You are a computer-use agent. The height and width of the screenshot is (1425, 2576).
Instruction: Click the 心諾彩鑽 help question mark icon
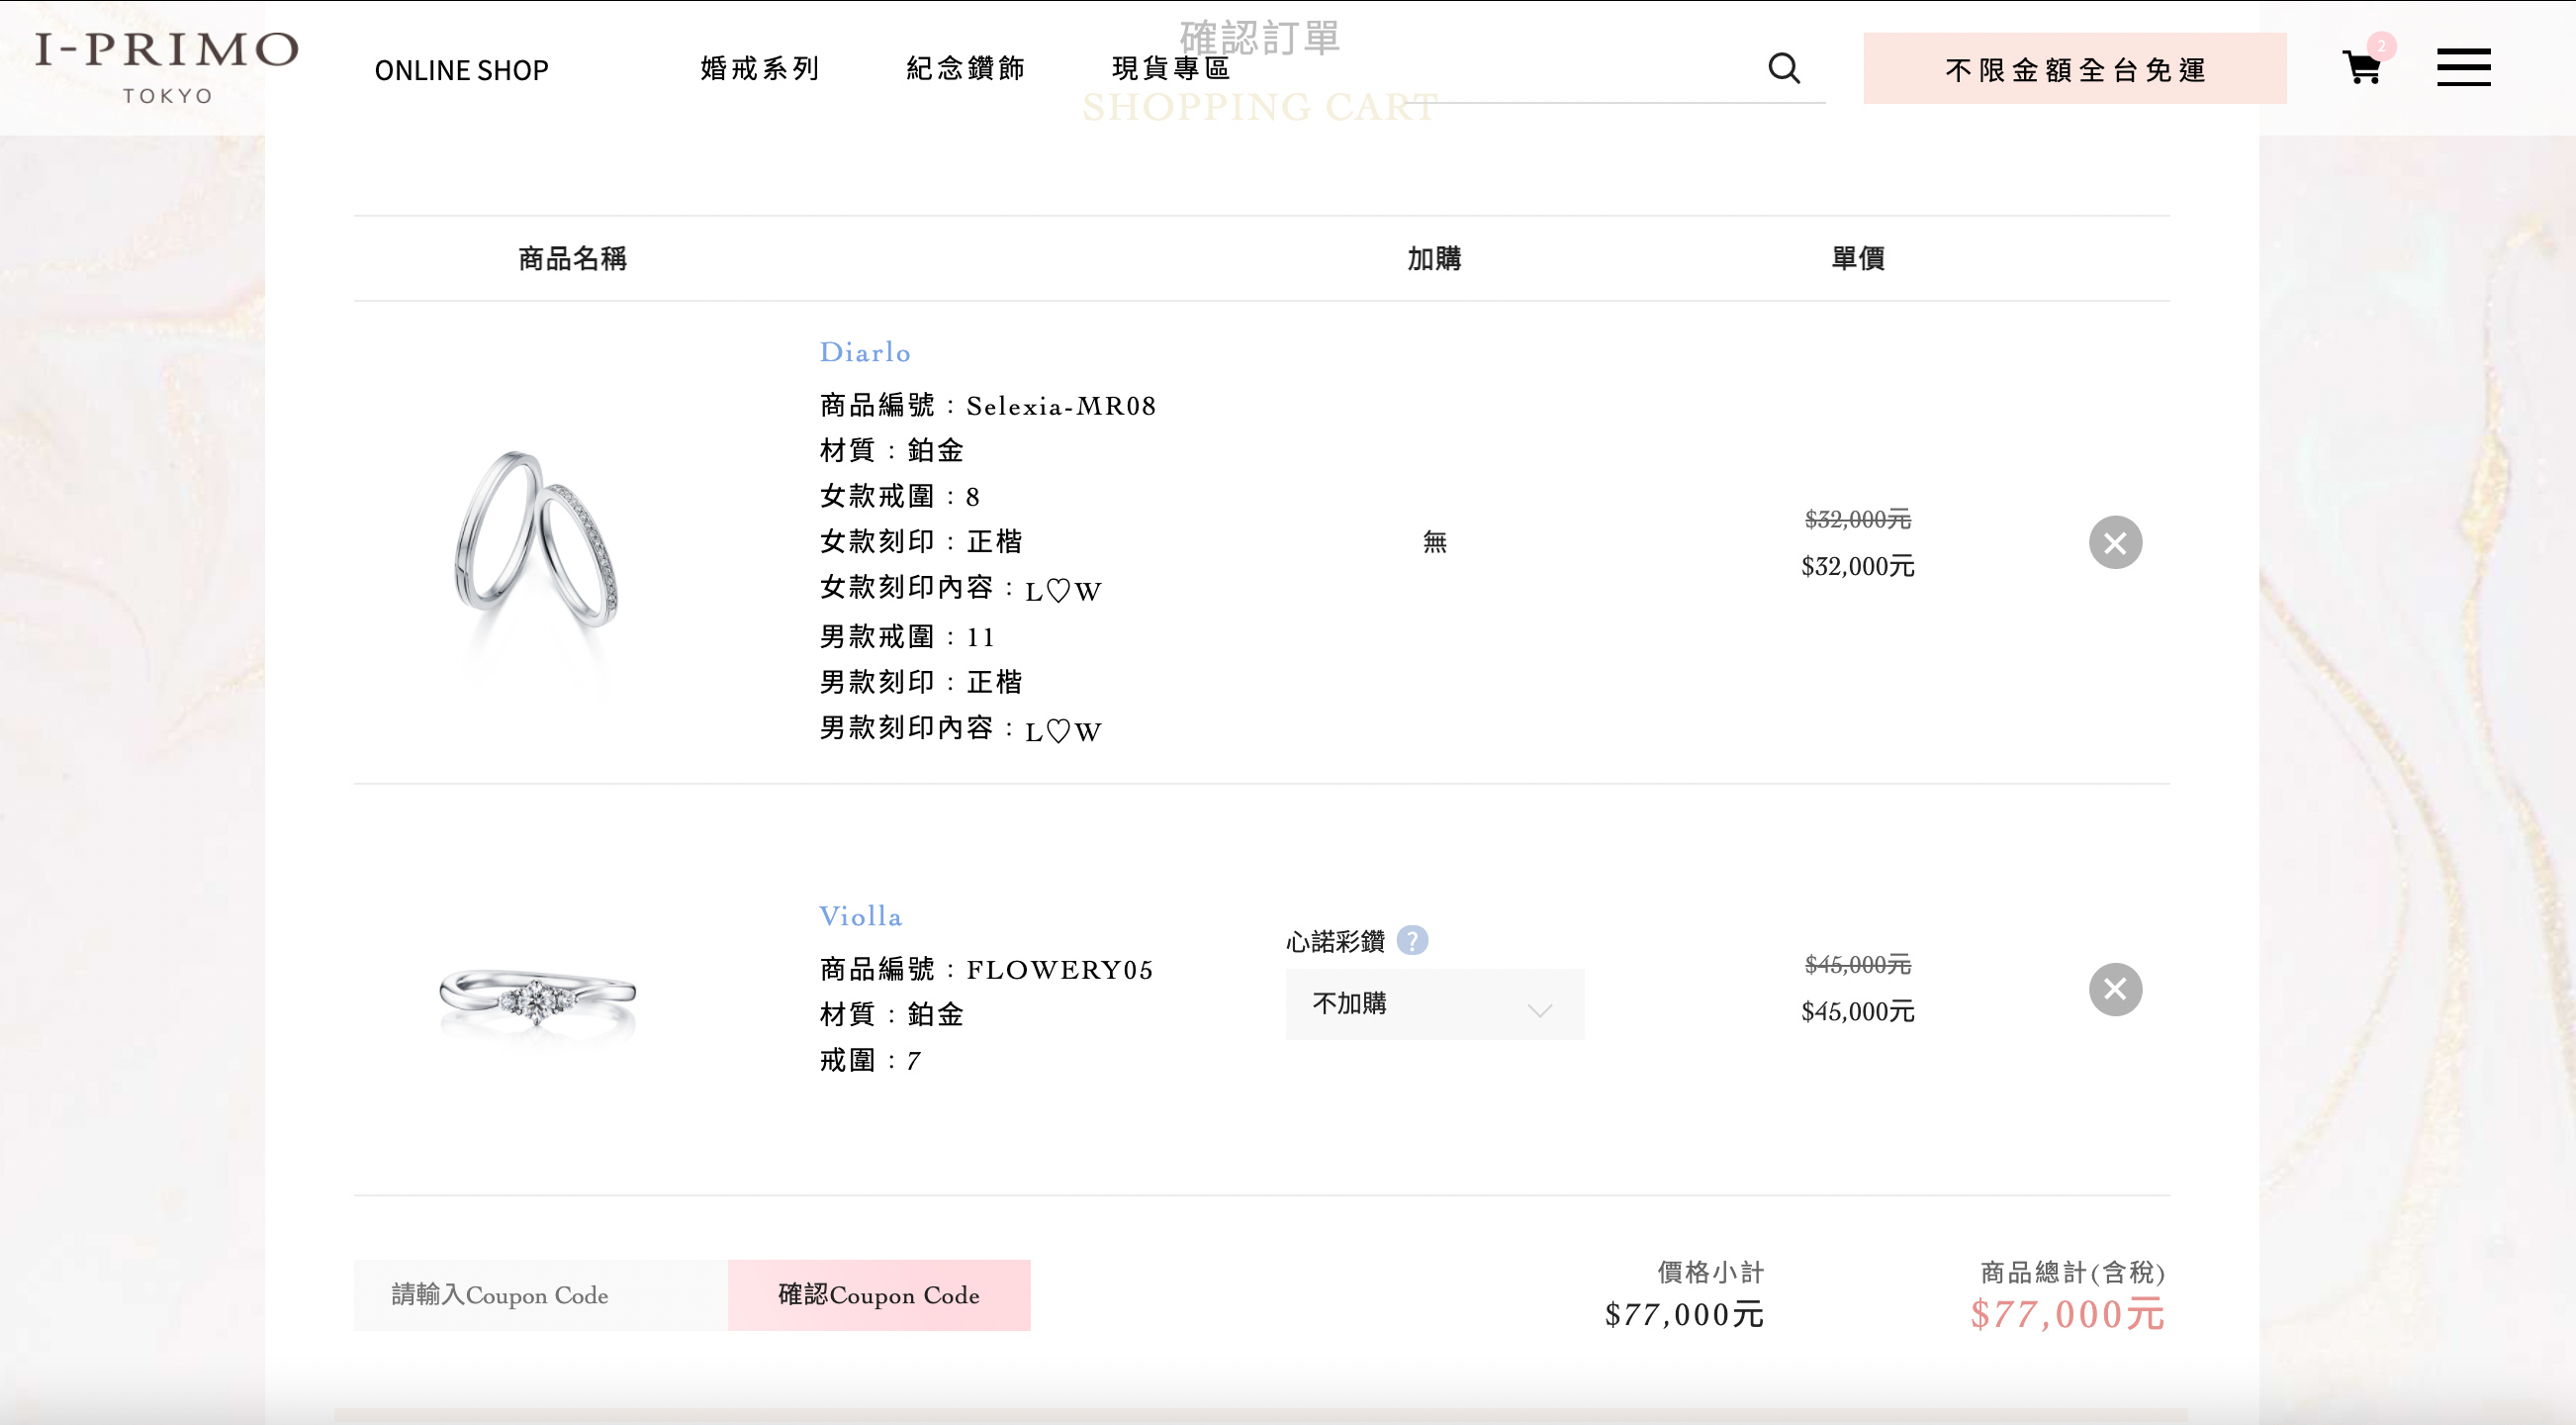pyautogui.click(x=1412, y=940)
